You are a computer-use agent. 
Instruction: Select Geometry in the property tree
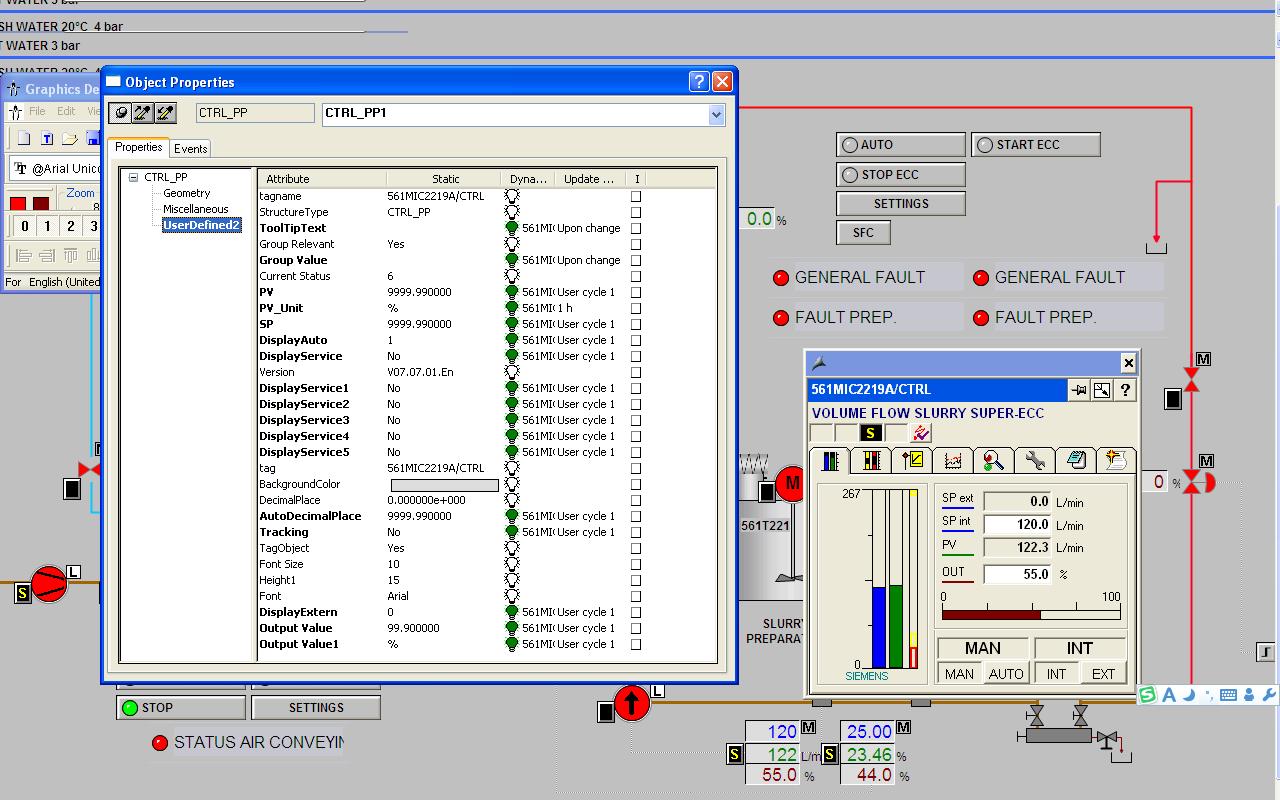pos(187,193)
